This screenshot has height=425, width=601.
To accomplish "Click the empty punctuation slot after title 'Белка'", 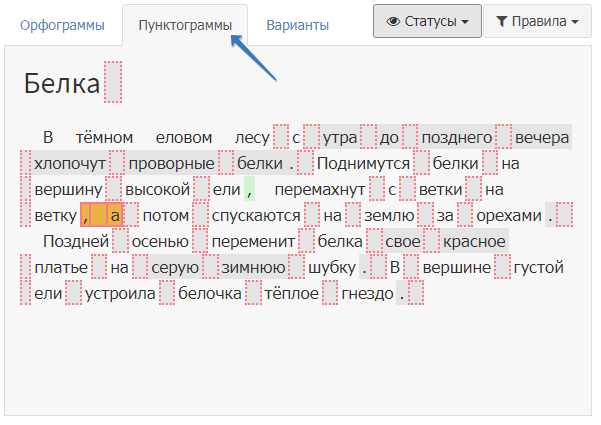I will (113, 83).
